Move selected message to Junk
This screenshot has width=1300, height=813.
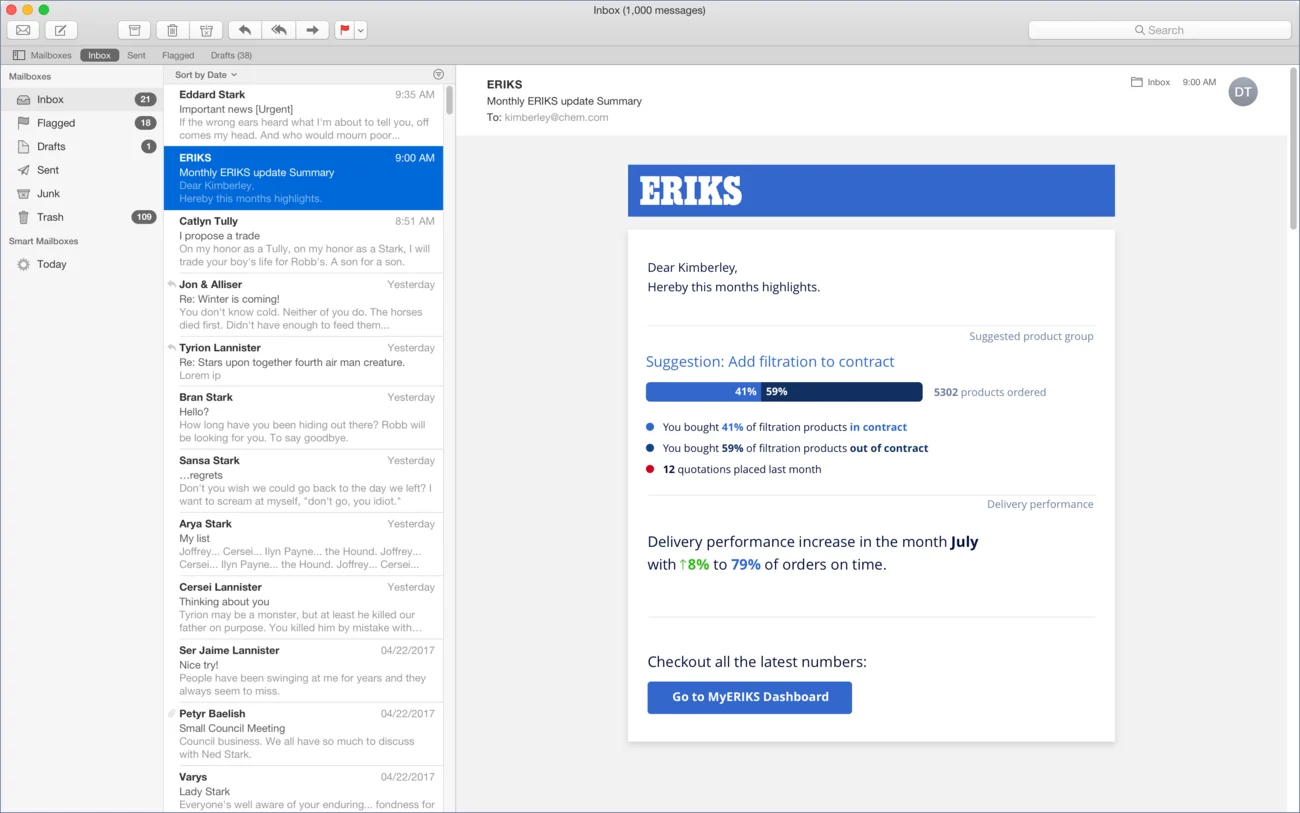(x=207, y=30)
